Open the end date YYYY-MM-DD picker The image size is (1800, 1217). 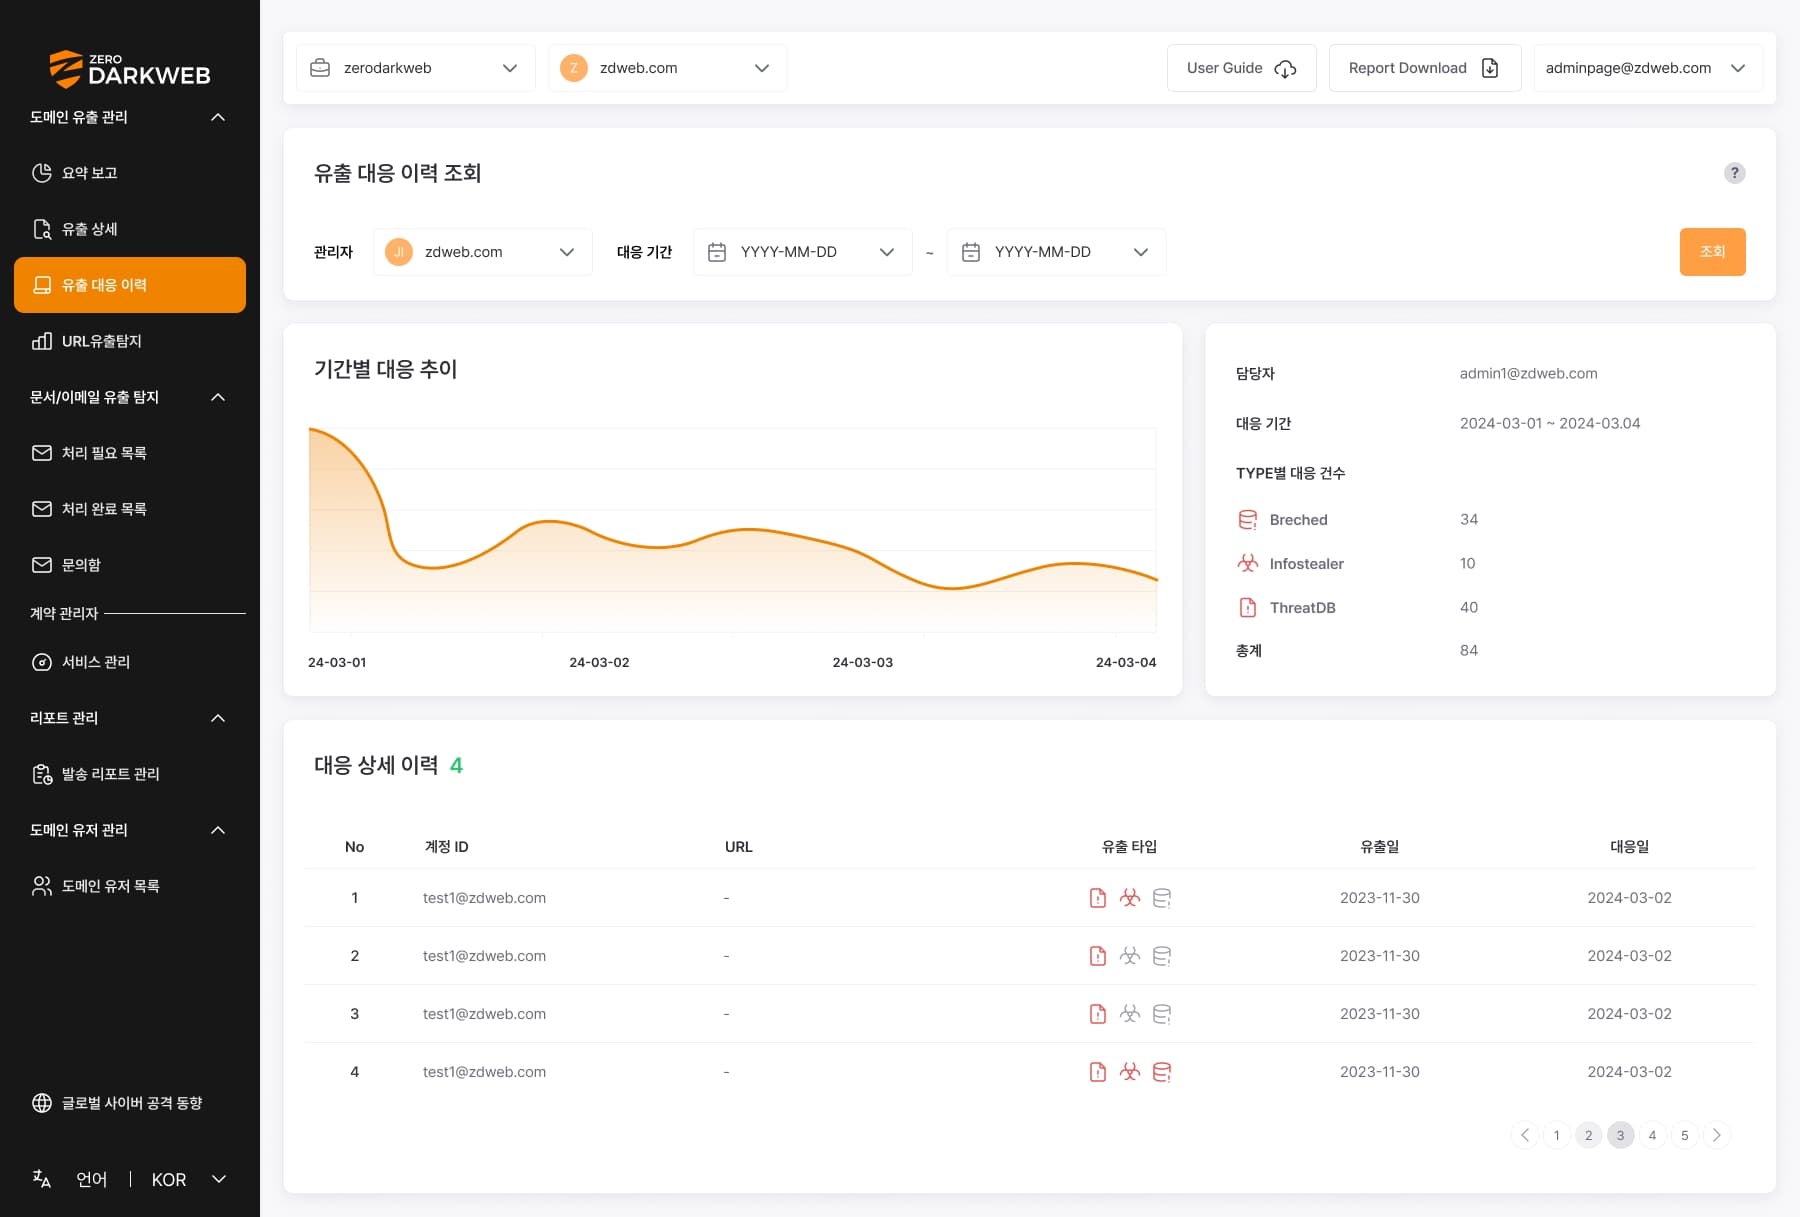coord(1057,252)
